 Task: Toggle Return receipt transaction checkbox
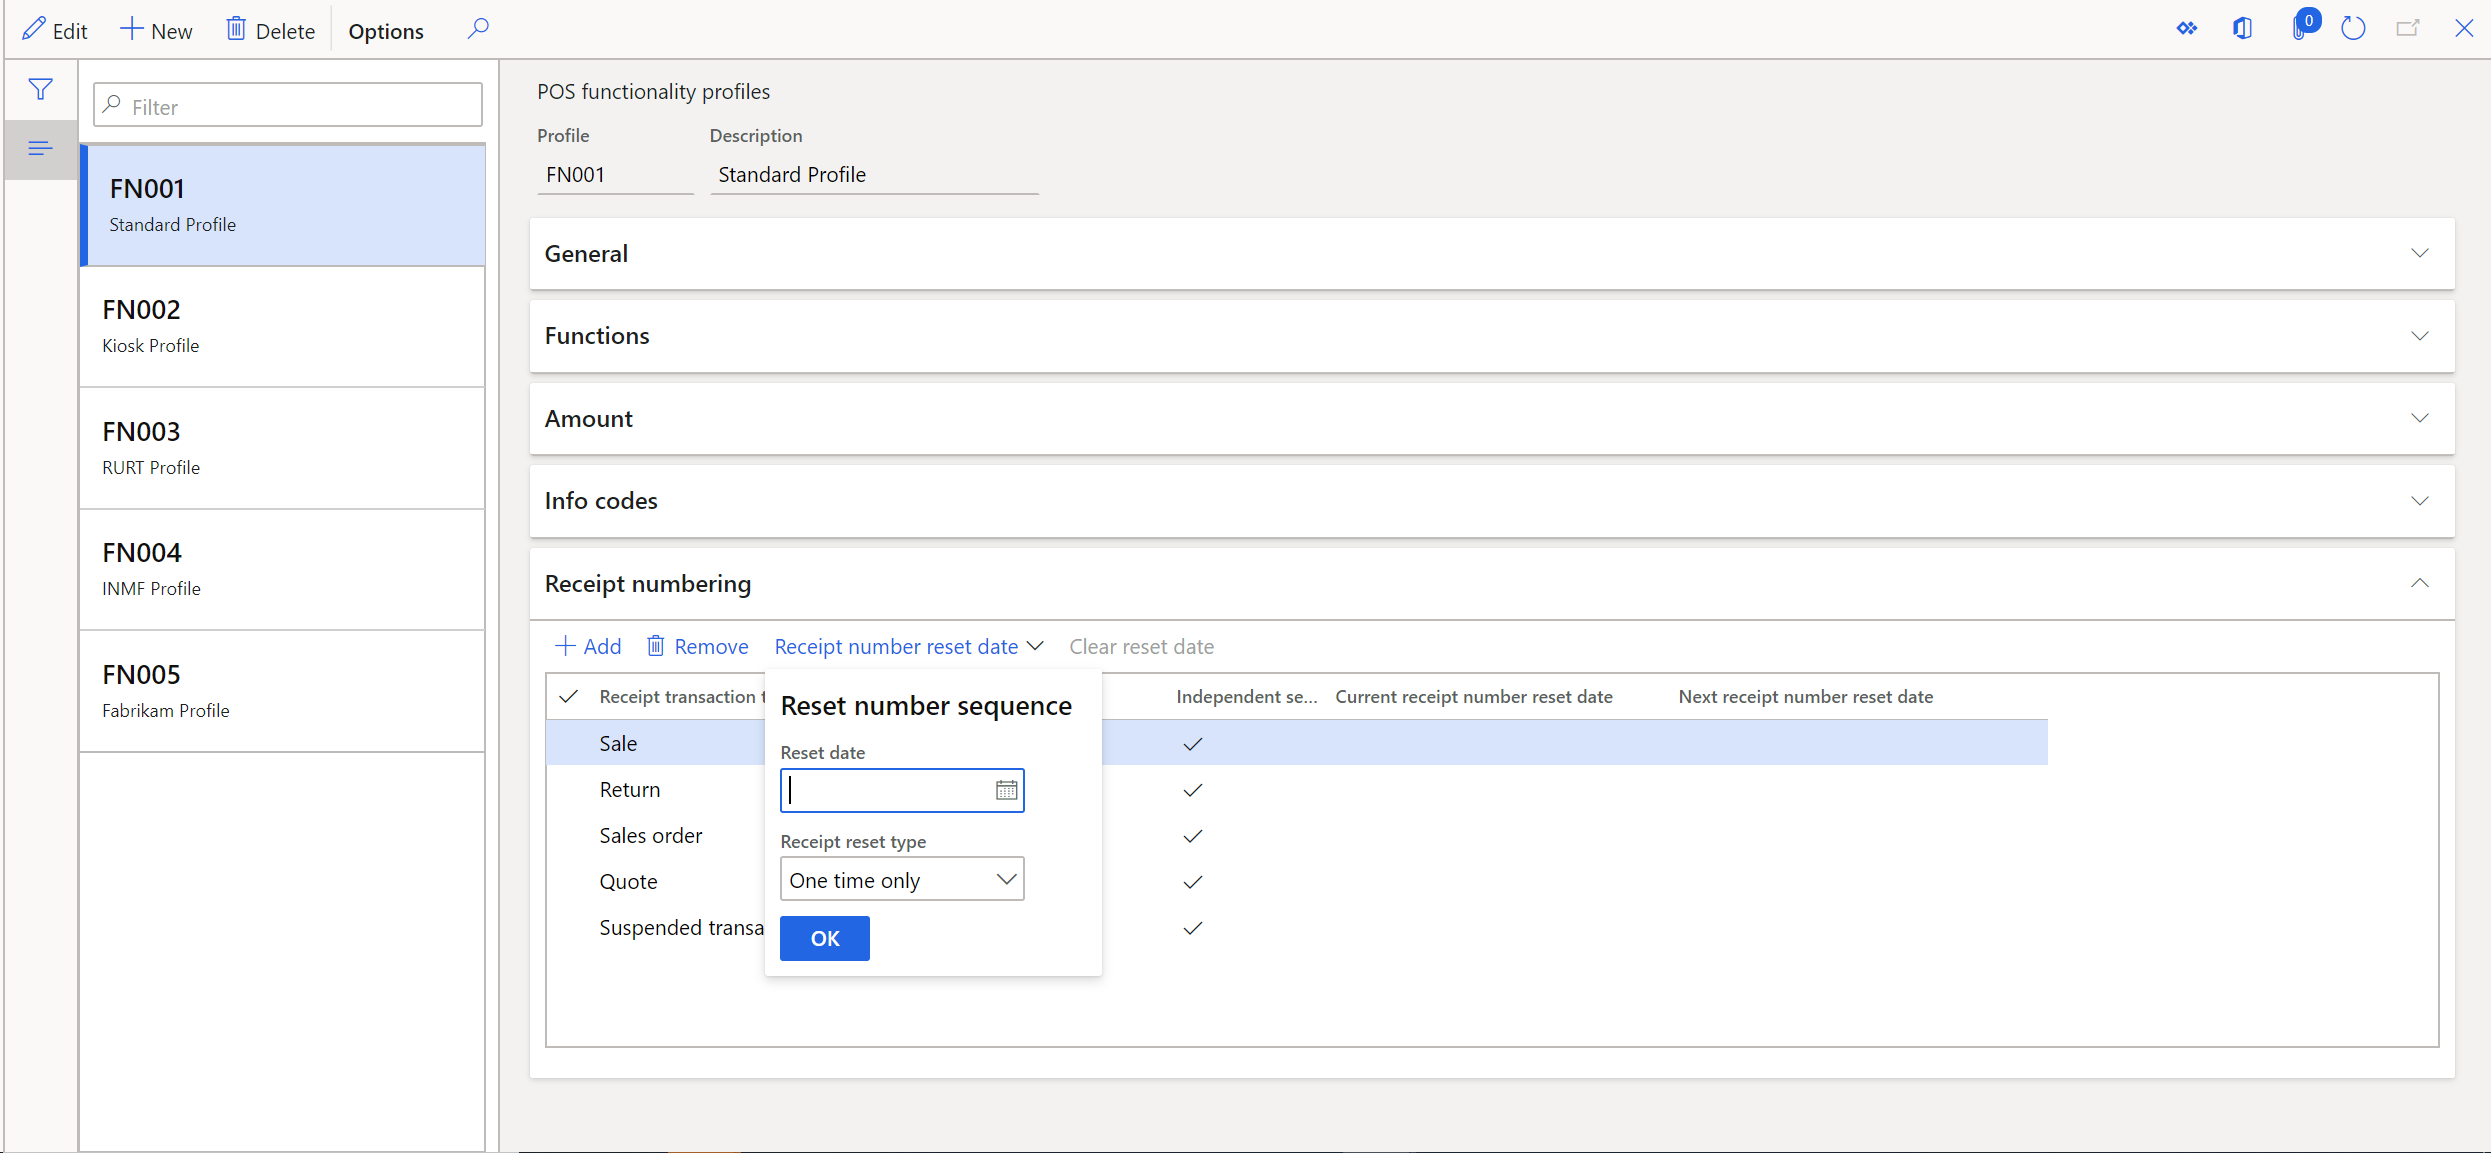(x=574, y=789)
